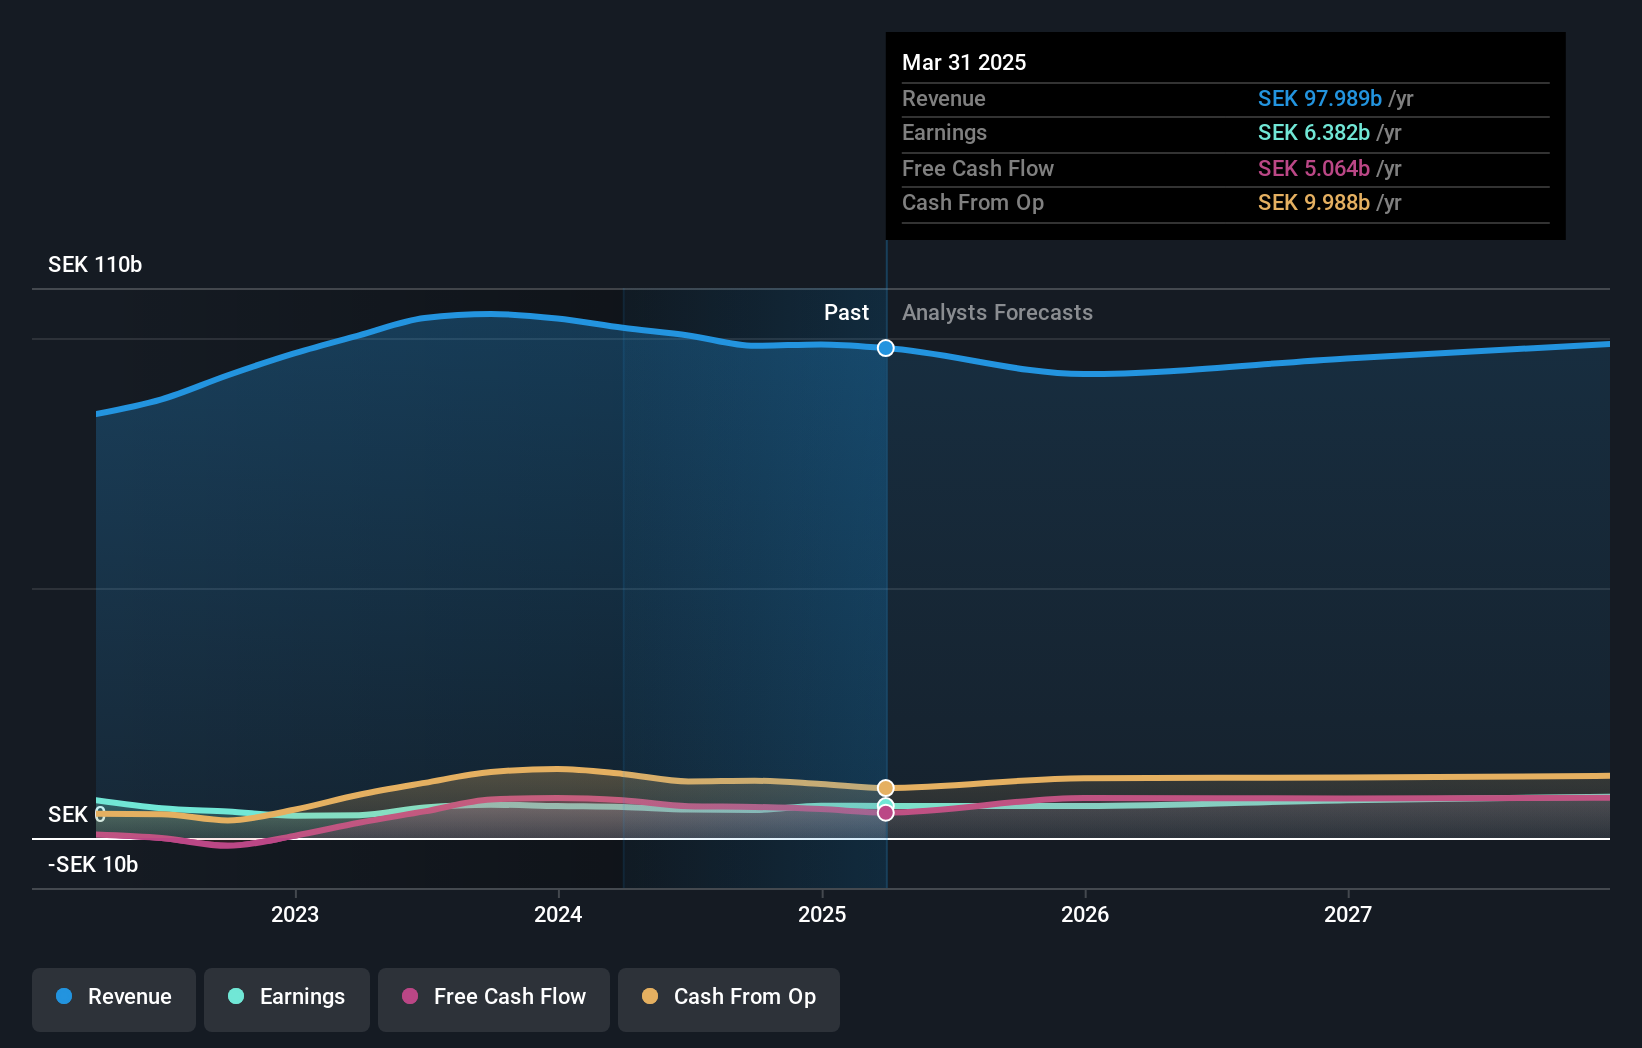Image resolution: width=1642 pixels, height=1048 pixels.
Task: Click the Mar 31 2025 tooltip date
Action: [964, 62]
